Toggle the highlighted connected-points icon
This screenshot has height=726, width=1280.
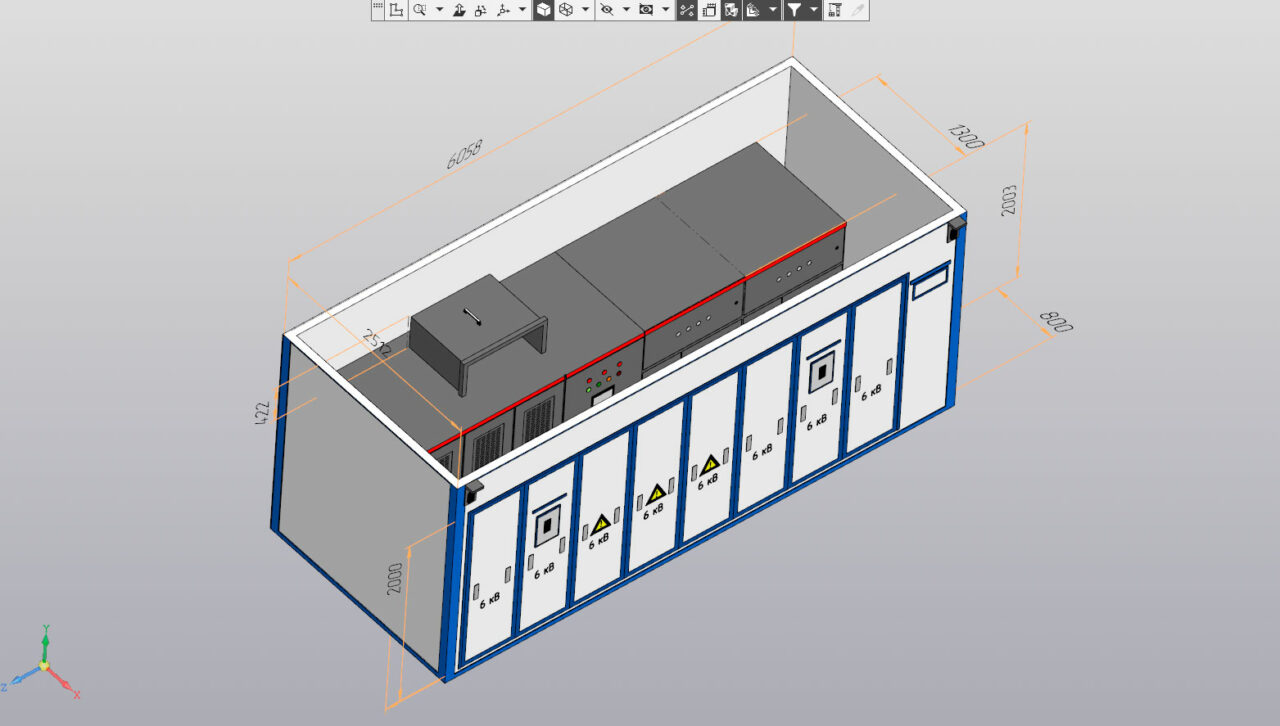coord(687,10)
